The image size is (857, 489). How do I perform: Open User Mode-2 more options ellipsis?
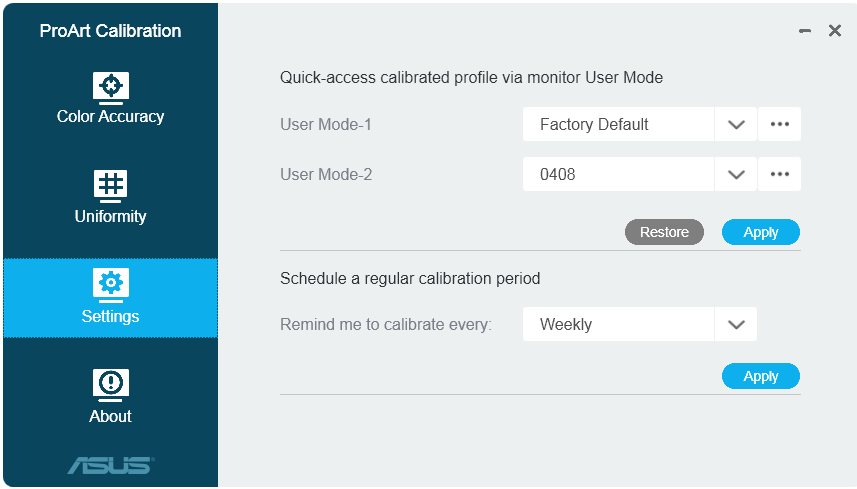[x=779, y=174]
